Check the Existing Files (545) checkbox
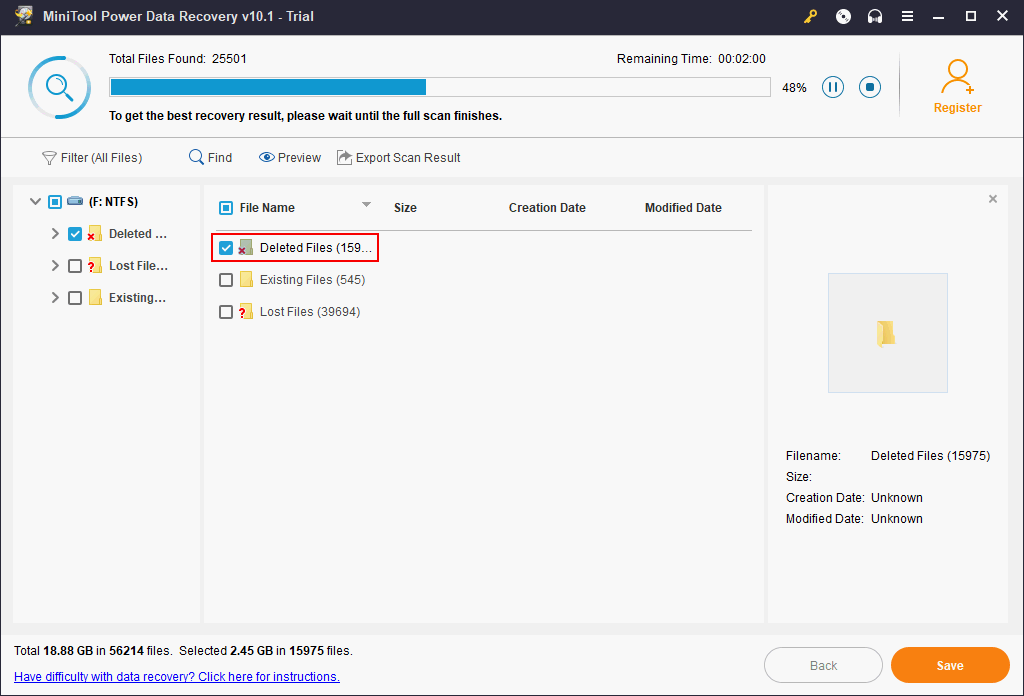Viewport: 1024px width, 696px height. click(226, 280)
